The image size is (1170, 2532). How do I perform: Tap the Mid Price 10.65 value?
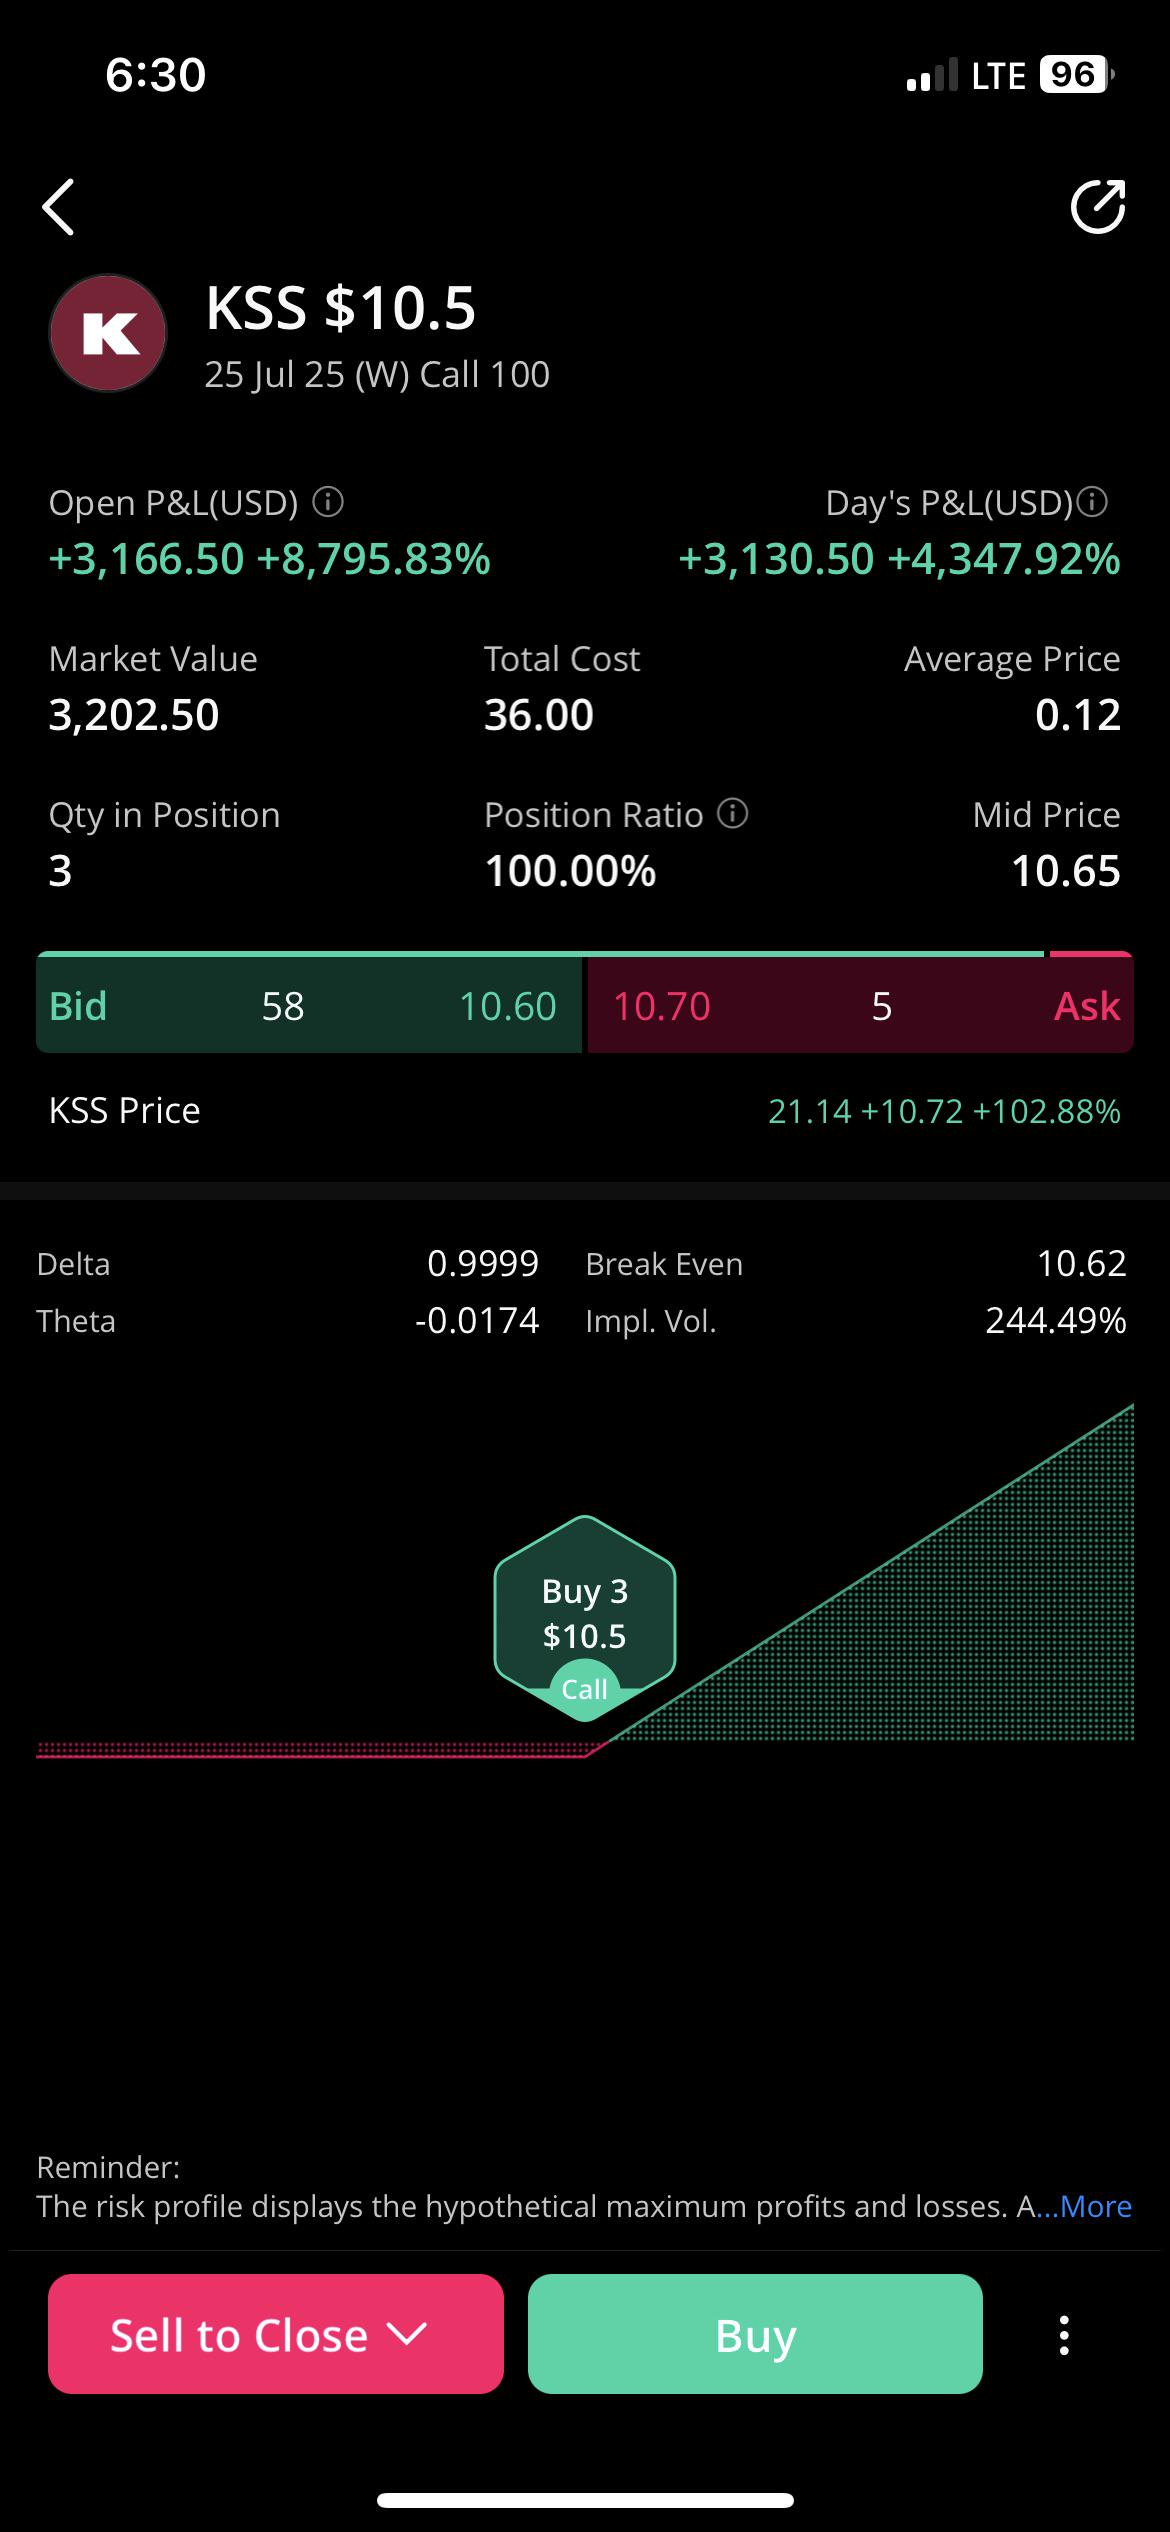pyautogui.click(x=1065, y=871)
